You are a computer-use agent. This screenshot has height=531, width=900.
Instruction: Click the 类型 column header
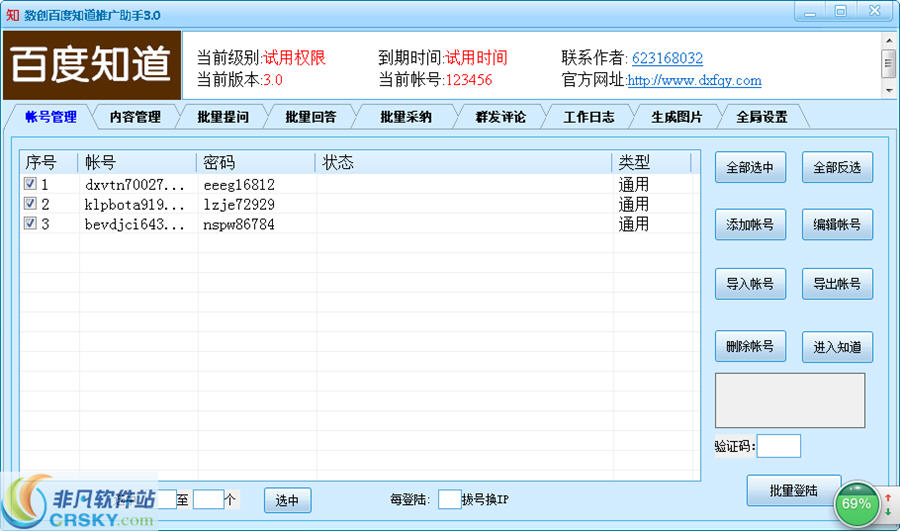click(x=651, y=163)
